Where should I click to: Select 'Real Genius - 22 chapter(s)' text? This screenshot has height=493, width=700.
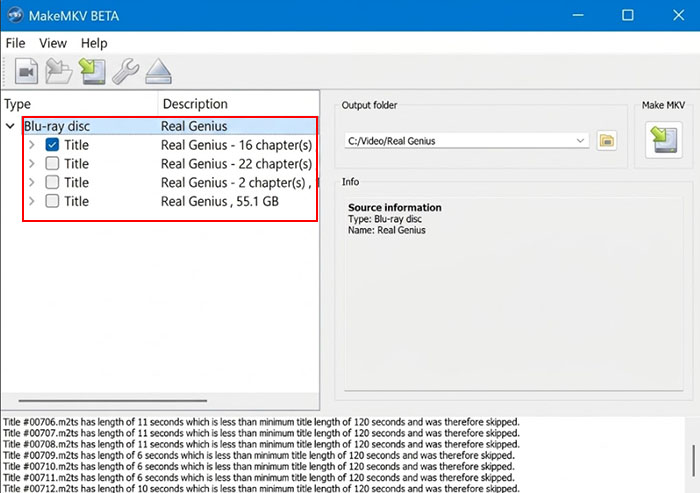click(236, 164)
